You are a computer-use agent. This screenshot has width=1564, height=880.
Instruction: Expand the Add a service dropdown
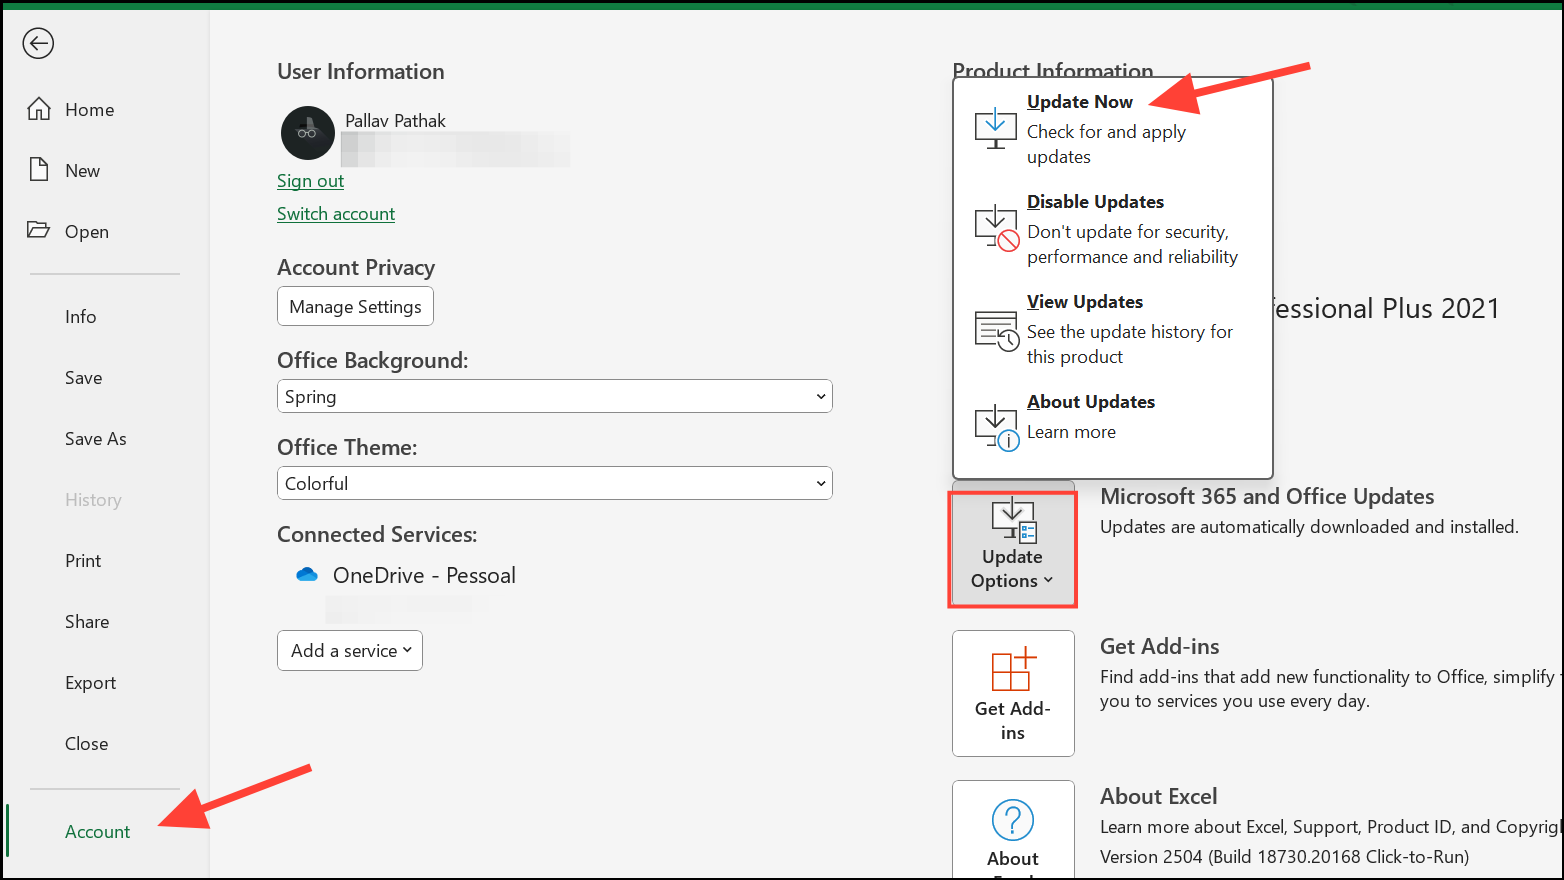pos(349,650)
